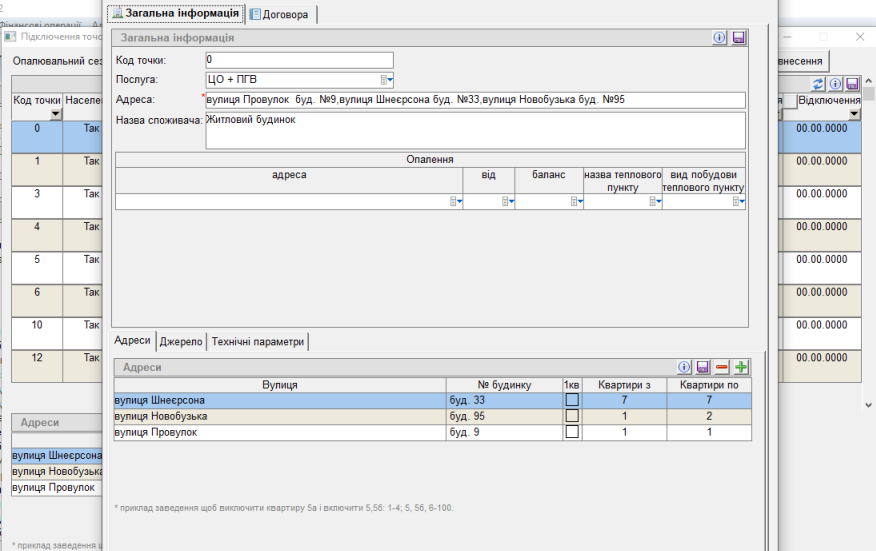Click refresh arrows icon in background grid

pos(818,84)
